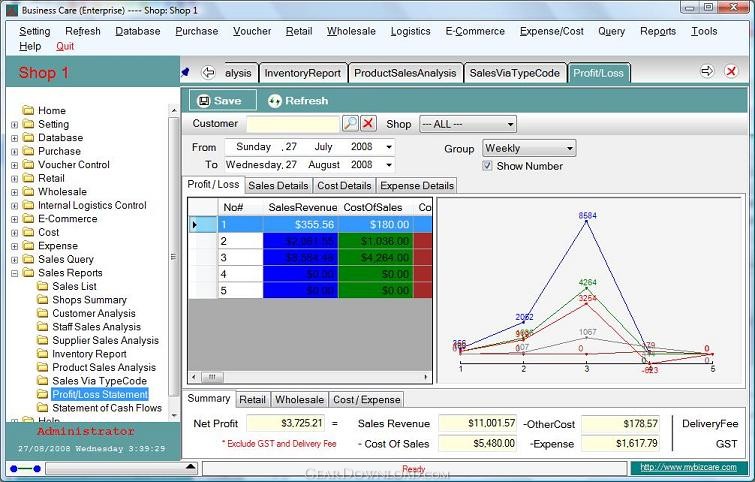Open the Voucher menu

pyautogui.click(x=252, y=31)
